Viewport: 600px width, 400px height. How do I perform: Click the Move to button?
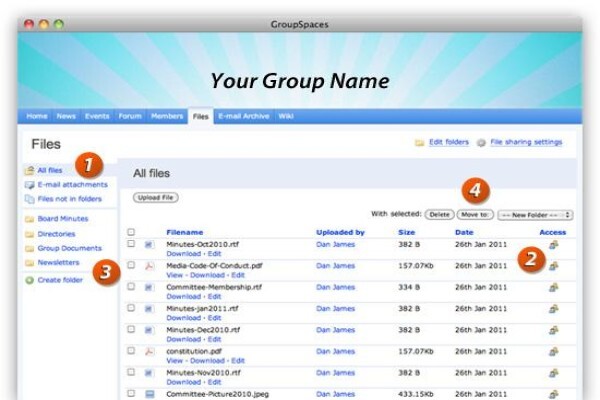(475, 215)
